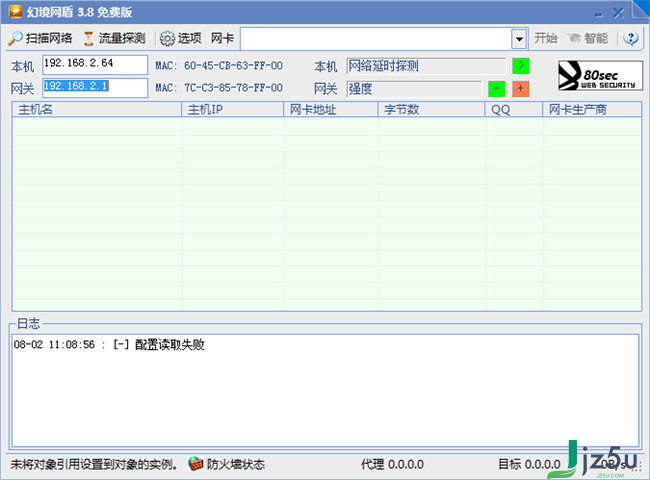Open the 选项 options gear
The image size is (650, 480).
pyautogui.click(x=181, y=39)
